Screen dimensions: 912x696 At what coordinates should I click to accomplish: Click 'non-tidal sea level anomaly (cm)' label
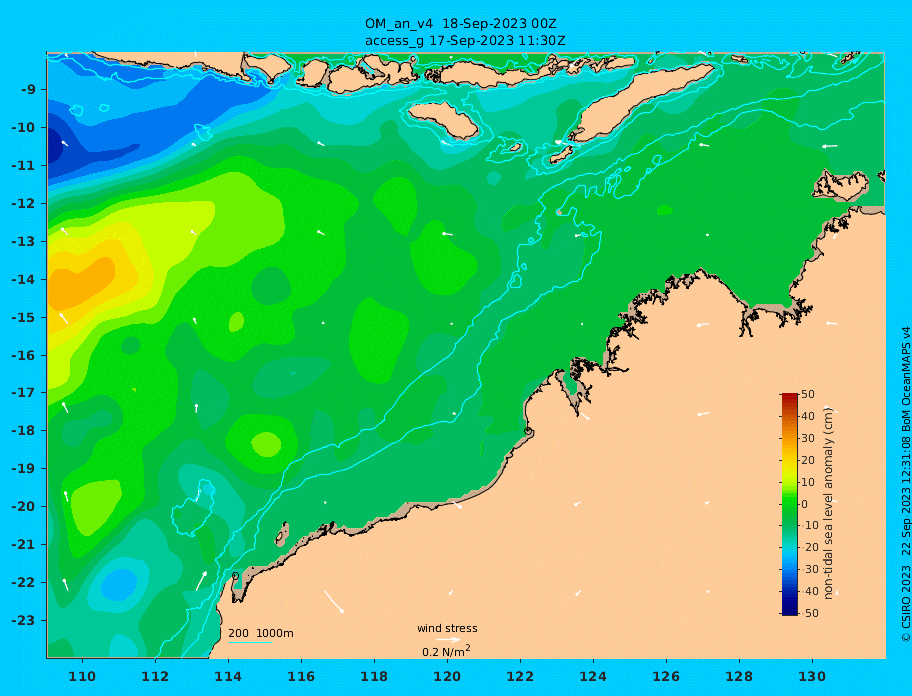[828, 504]
